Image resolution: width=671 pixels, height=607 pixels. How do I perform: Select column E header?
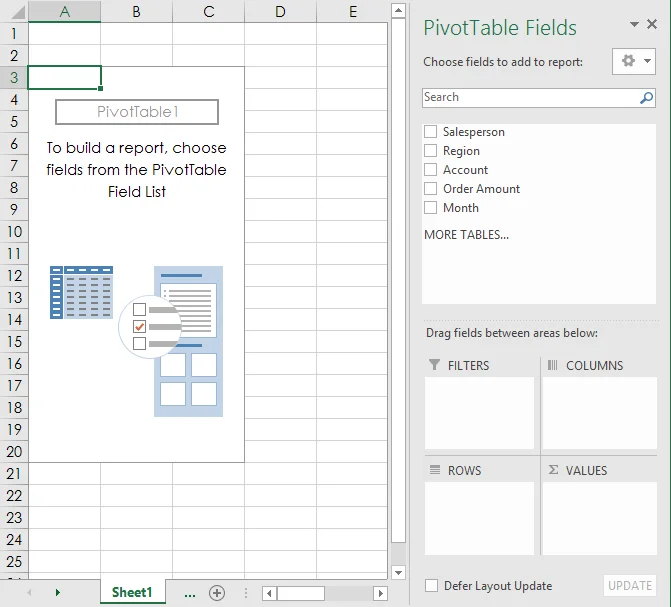pos(352,12)
